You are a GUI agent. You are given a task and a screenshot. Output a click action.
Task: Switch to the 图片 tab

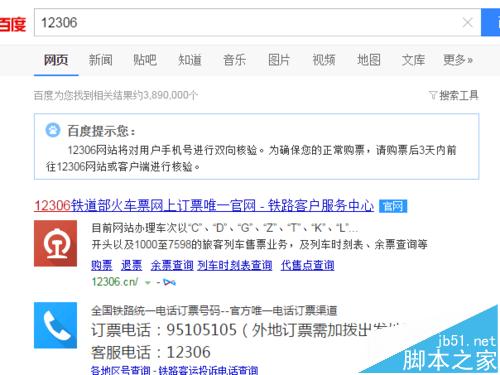pos(279,60)
